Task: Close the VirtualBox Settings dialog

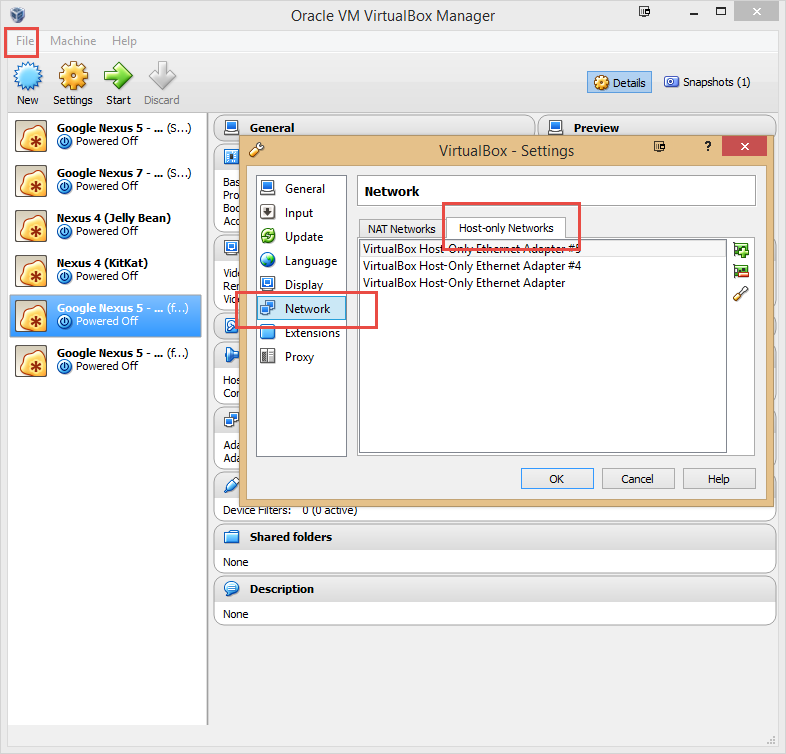Action: [744, 146]
